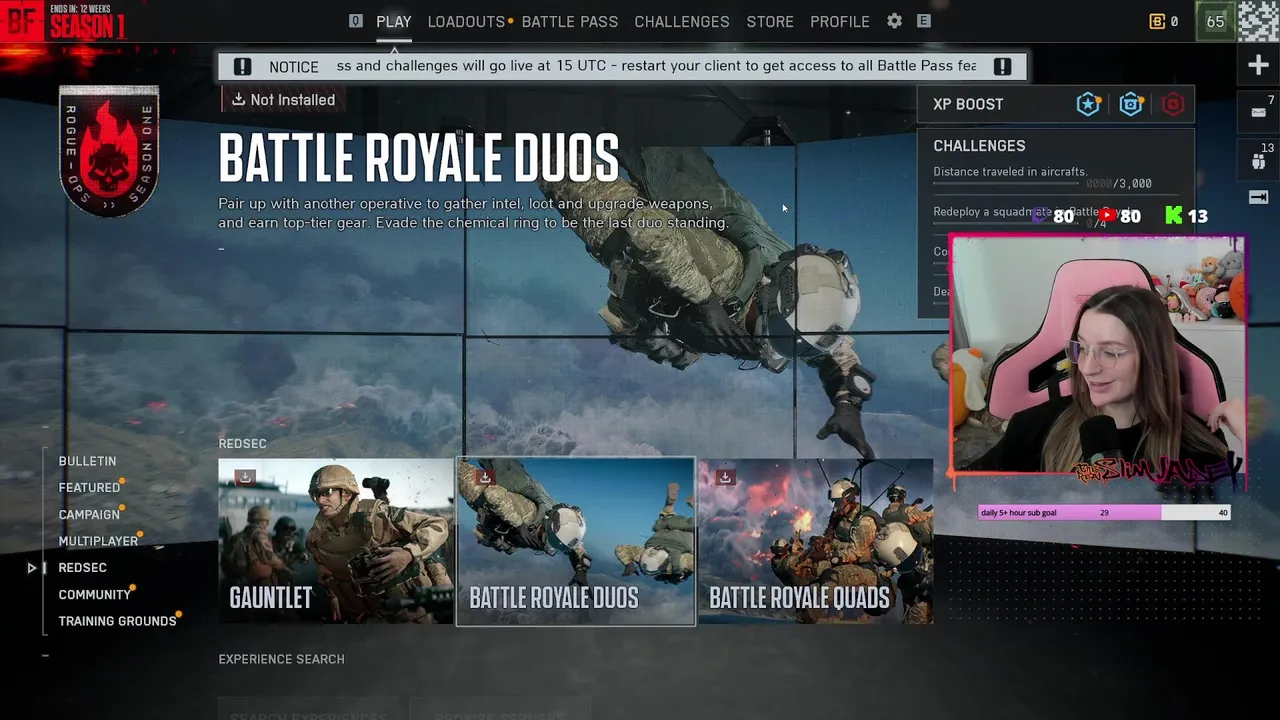Go to the CHALLENGES tab

coord(682,21)
